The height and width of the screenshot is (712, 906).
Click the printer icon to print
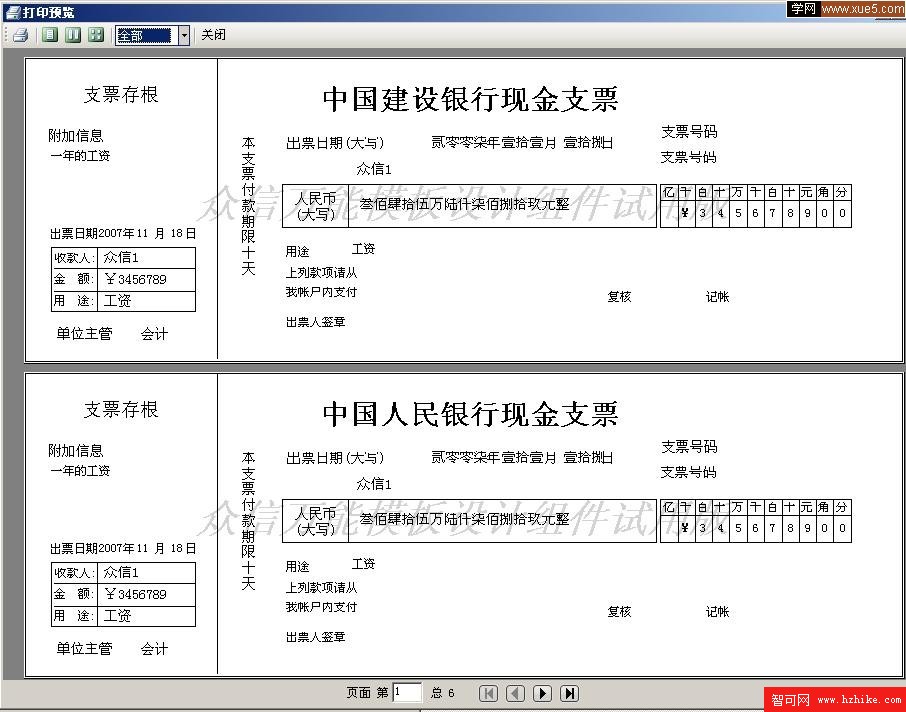(x=20, y=35)
